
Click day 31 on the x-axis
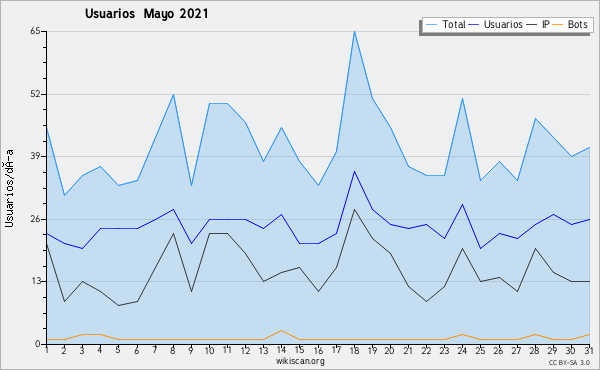(x=589, y=350)
